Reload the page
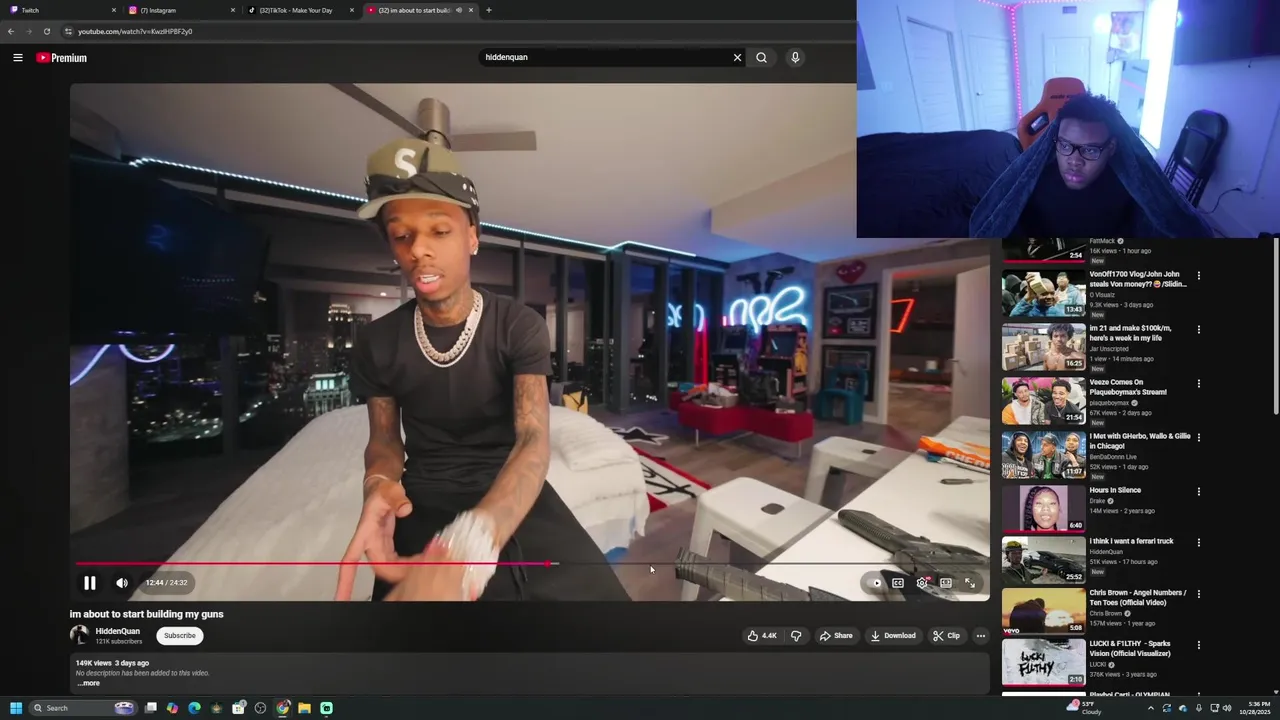The height and width of the screenshot is (720, 1280). coord(47,31)
